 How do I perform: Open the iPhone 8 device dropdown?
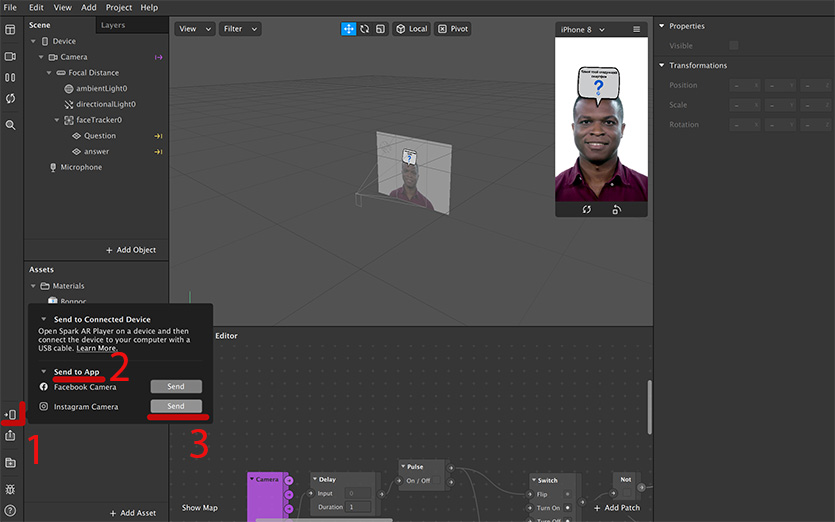582,30
